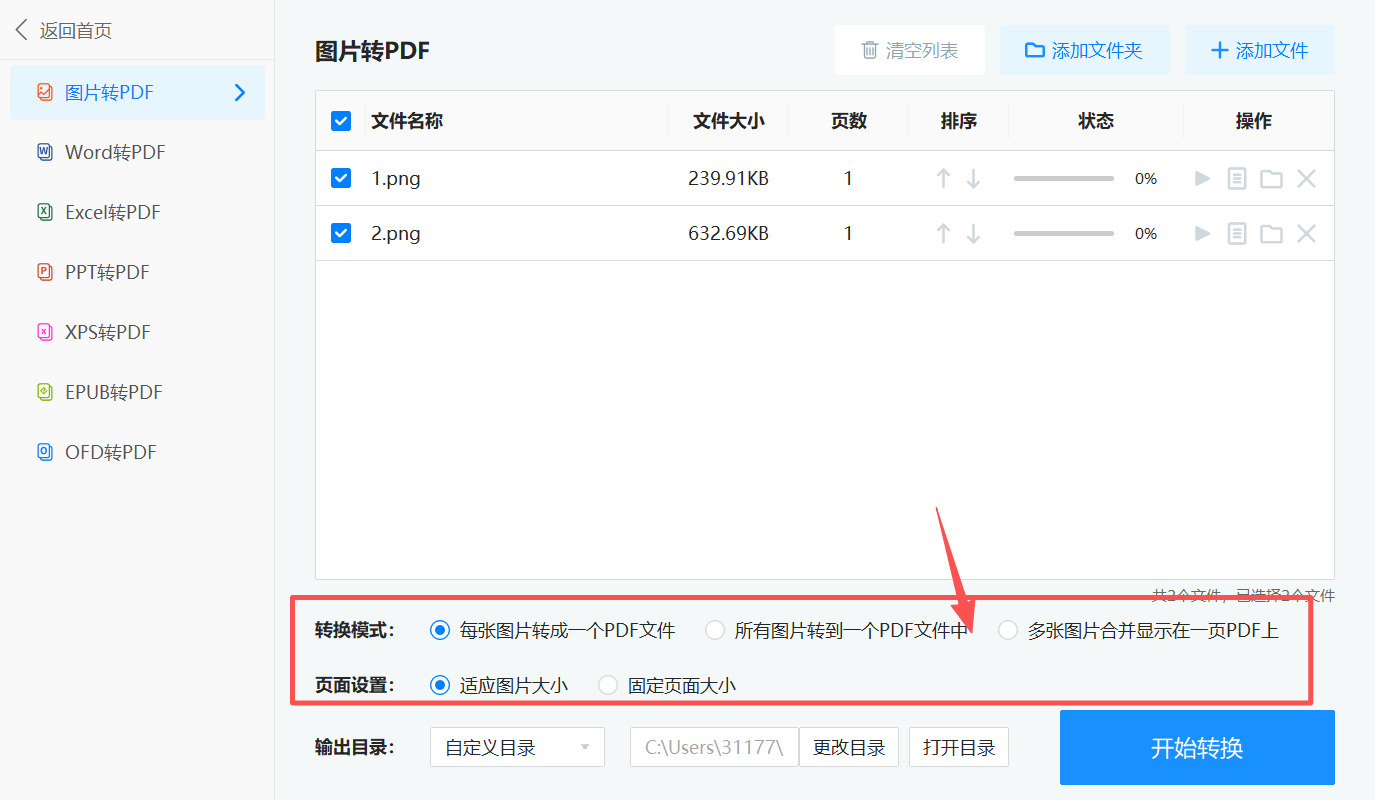Click the 开始转换 button
1375x800 pixels.
(1197, 747)
